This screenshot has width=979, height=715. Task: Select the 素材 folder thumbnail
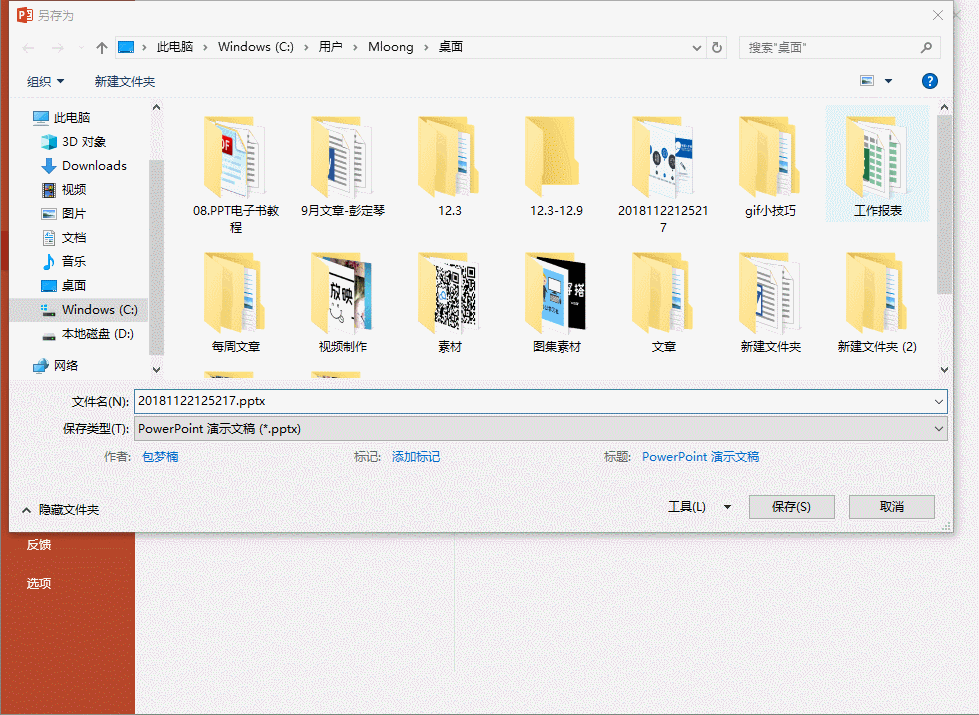pos(448,295)
